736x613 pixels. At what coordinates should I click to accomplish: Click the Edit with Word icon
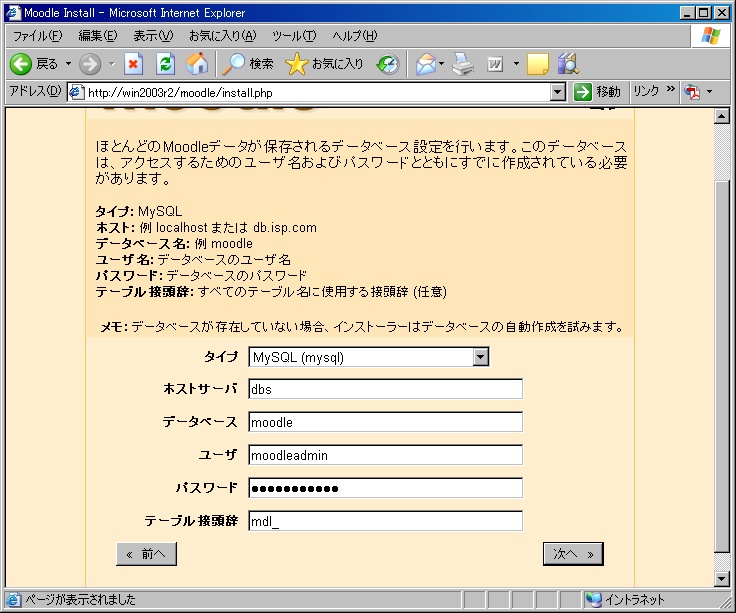(x=495, y=64)
